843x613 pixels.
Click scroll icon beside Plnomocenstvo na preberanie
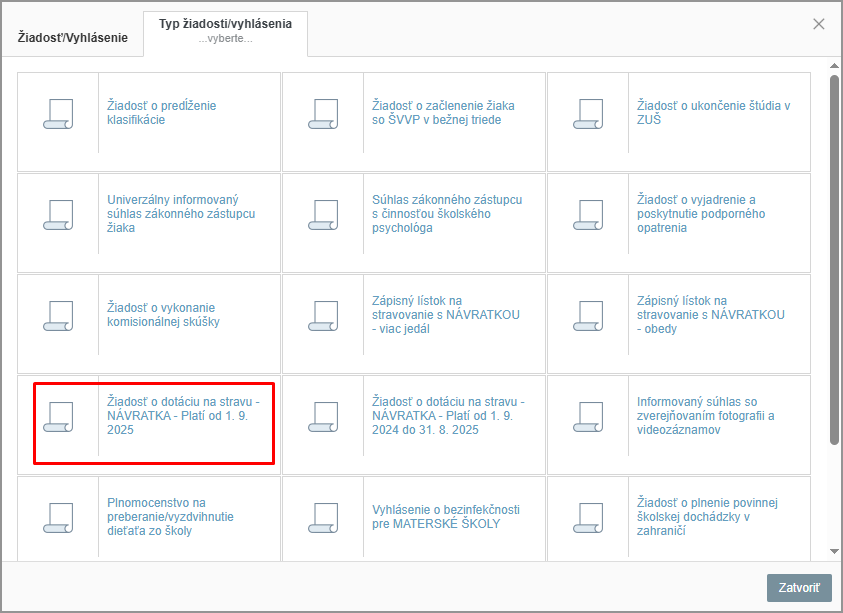point(58,517)
